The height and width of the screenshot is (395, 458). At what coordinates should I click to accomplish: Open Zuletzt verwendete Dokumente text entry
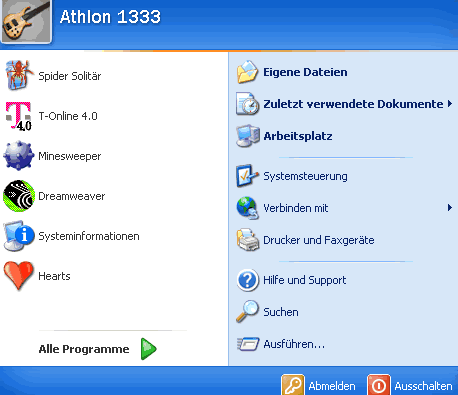(353, 104)
